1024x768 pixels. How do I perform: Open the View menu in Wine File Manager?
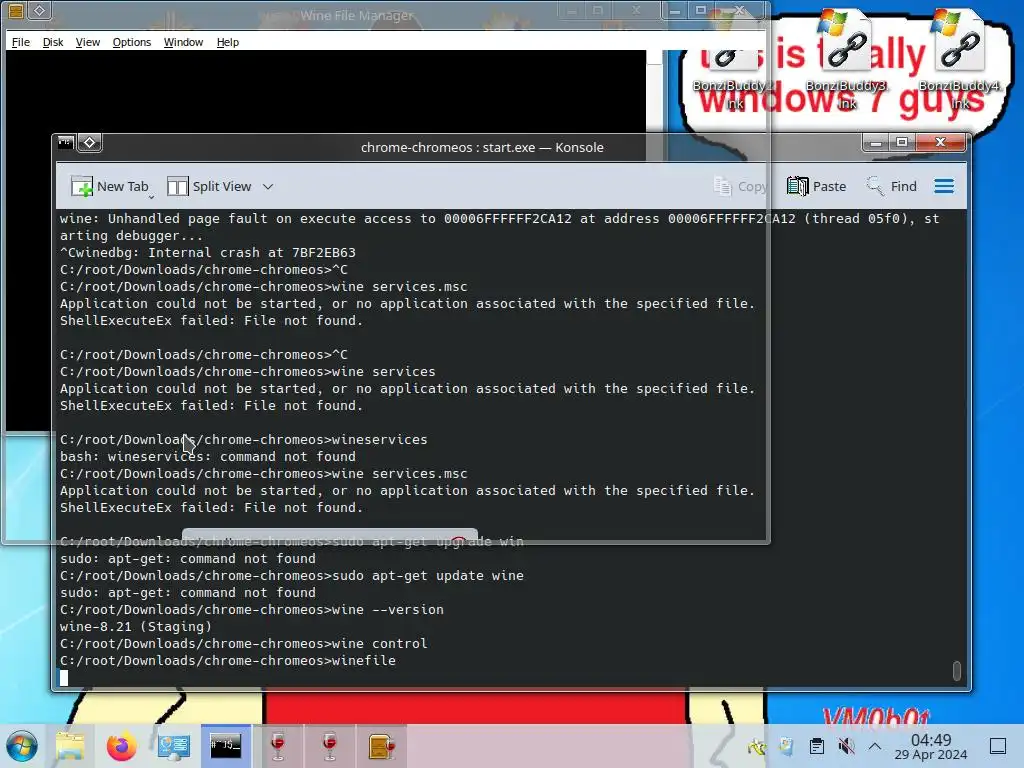click(88, 42)
